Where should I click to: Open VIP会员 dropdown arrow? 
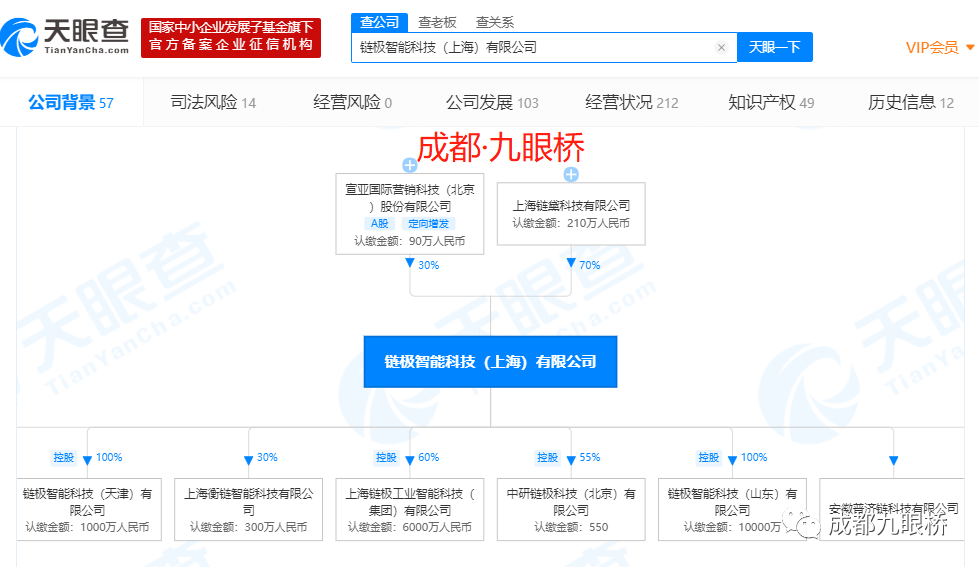(x=970, y=47)
